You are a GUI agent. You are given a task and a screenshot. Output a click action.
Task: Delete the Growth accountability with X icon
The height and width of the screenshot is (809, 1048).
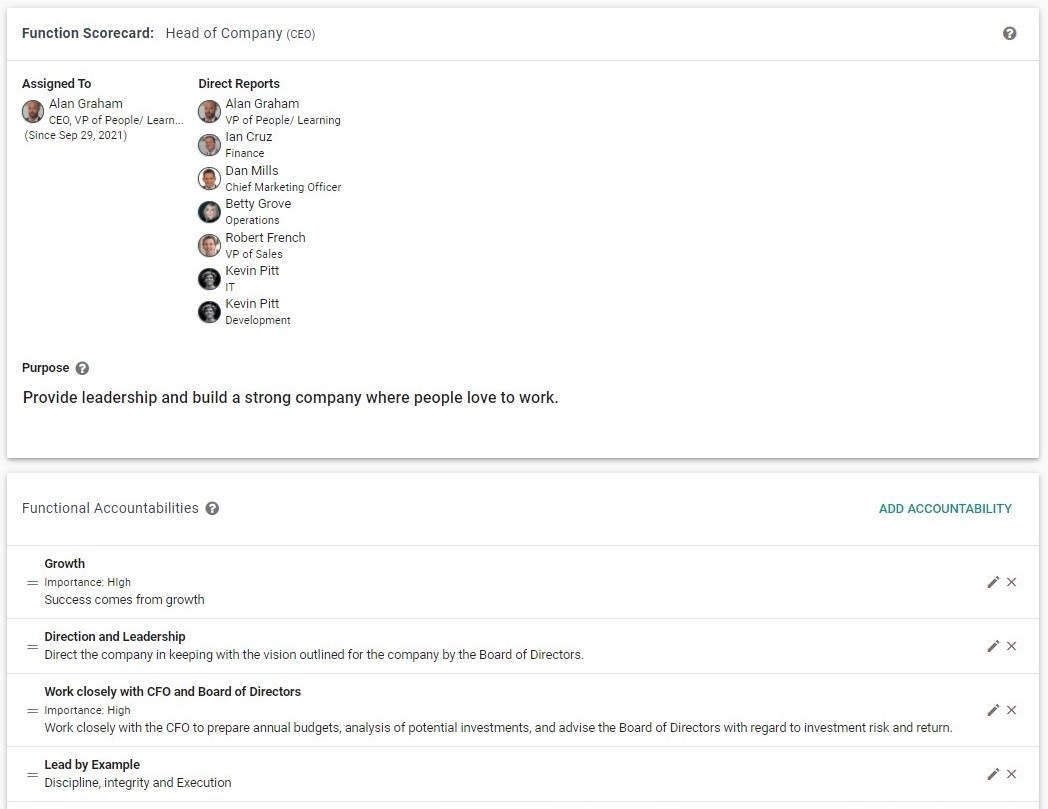pos(1011,582)
